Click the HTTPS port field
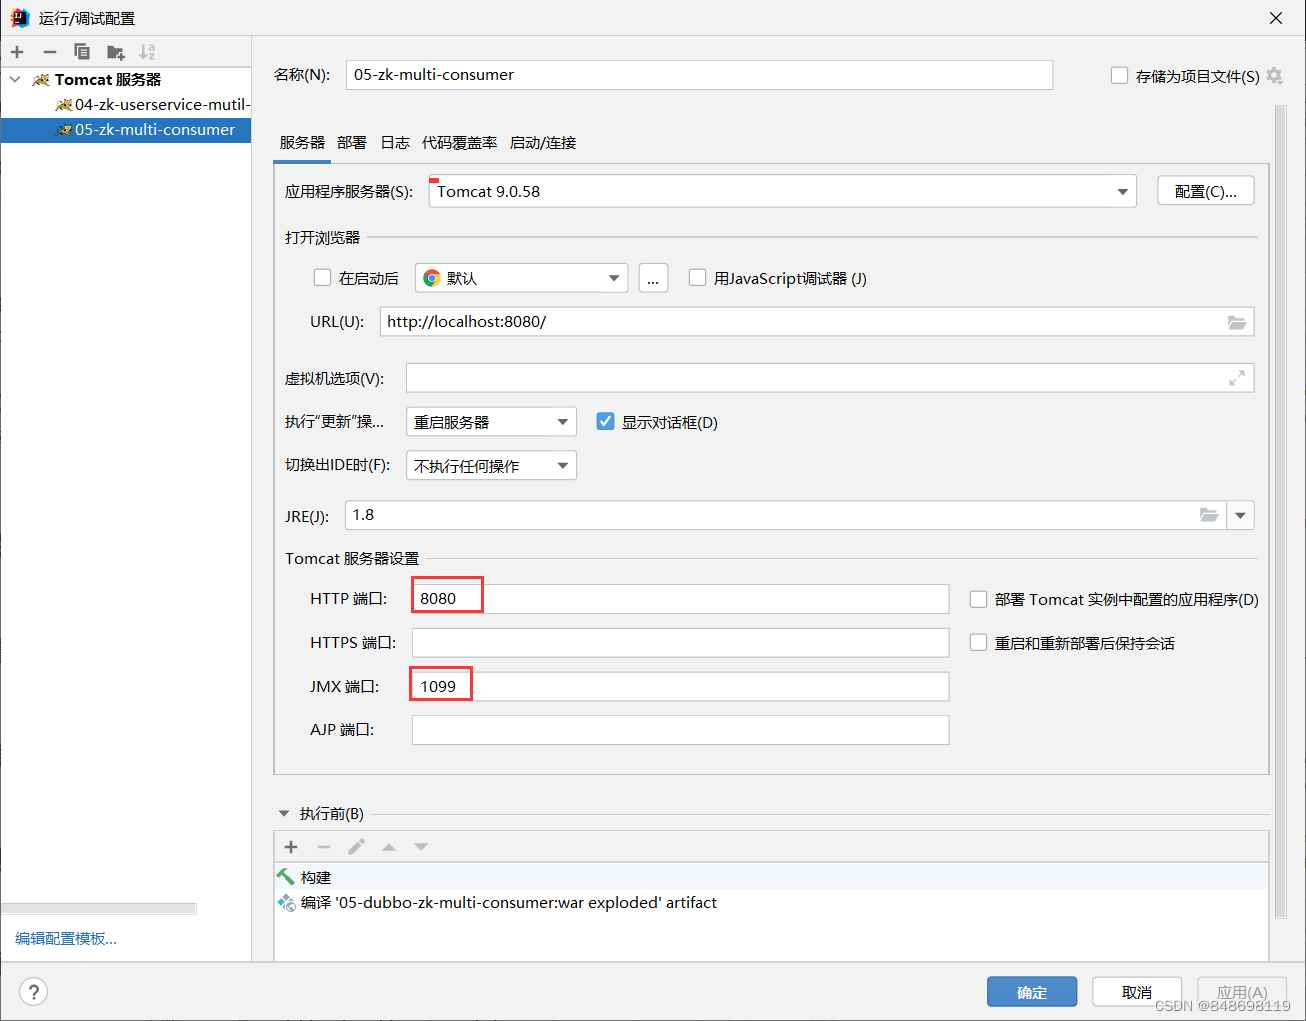The image size is (1306, 1021). (680, 643)
